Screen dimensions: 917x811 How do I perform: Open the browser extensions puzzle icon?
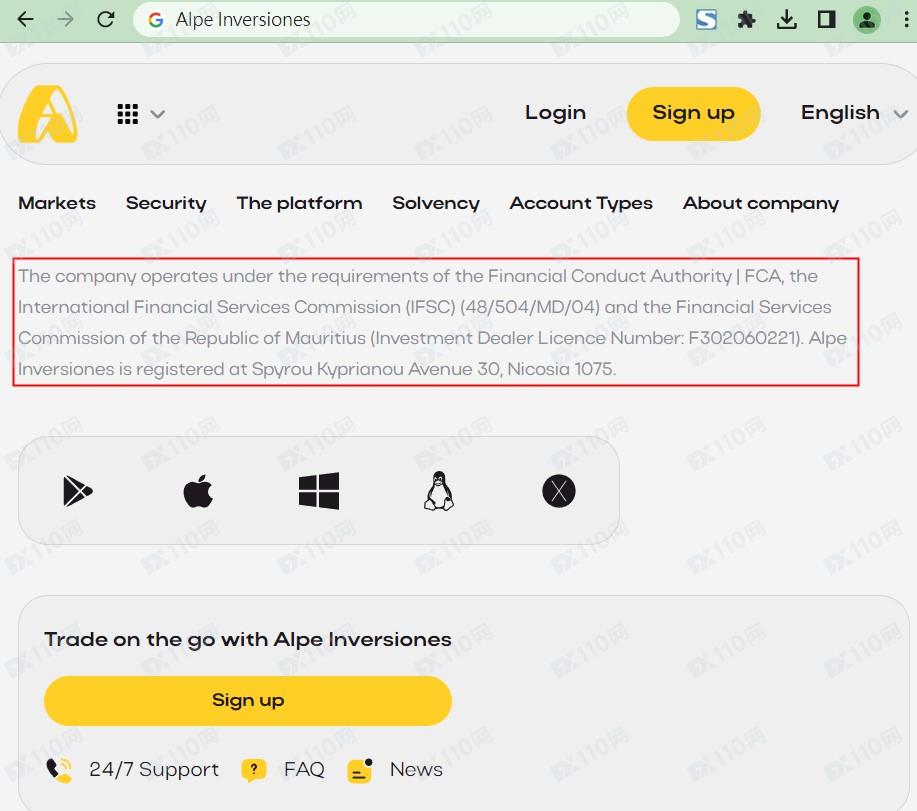(746, 20)
